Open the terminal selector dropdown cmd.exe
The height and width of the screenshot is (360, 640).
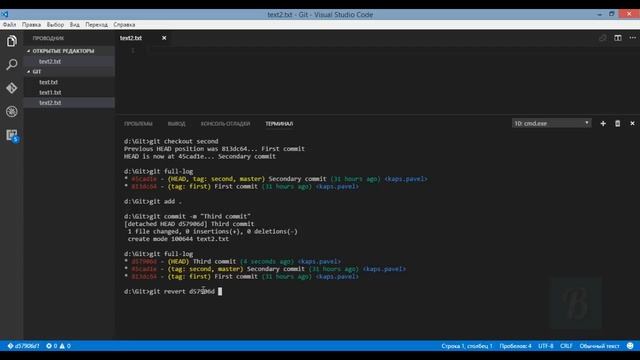pyautogui.click(x=551, y=123)
